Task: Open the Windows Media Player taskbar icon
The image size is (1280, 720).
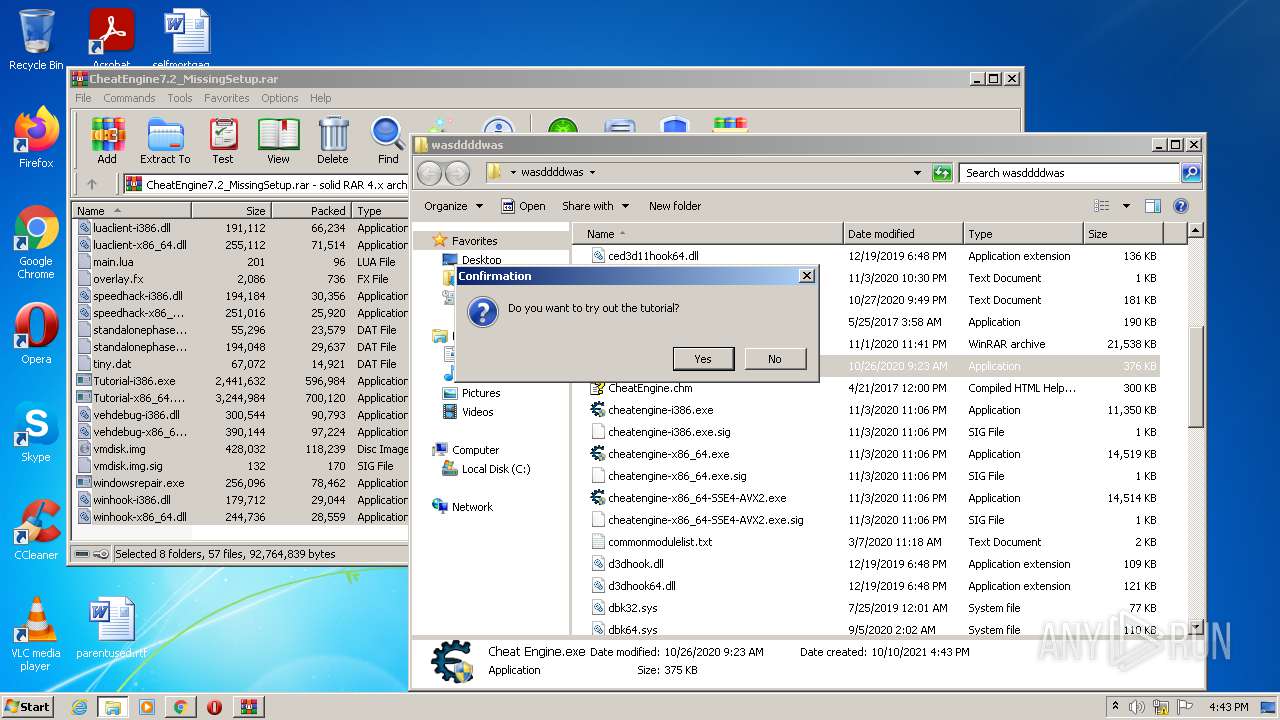Action: 147,706
